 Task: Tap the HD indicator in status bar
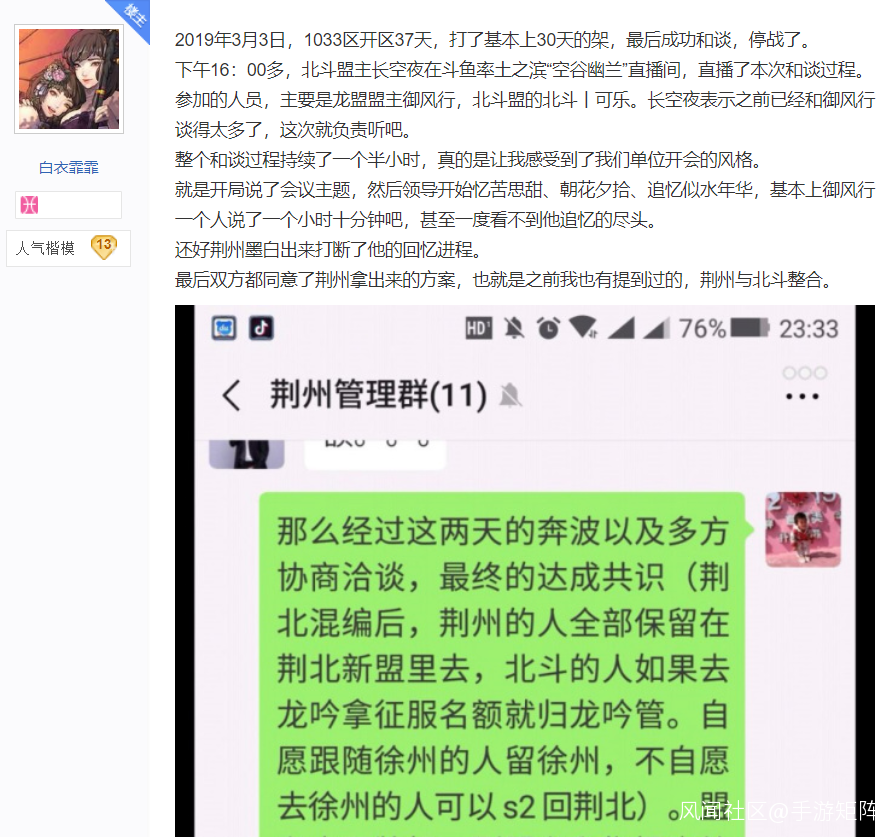pyautogui.click(x=478, y=328)
